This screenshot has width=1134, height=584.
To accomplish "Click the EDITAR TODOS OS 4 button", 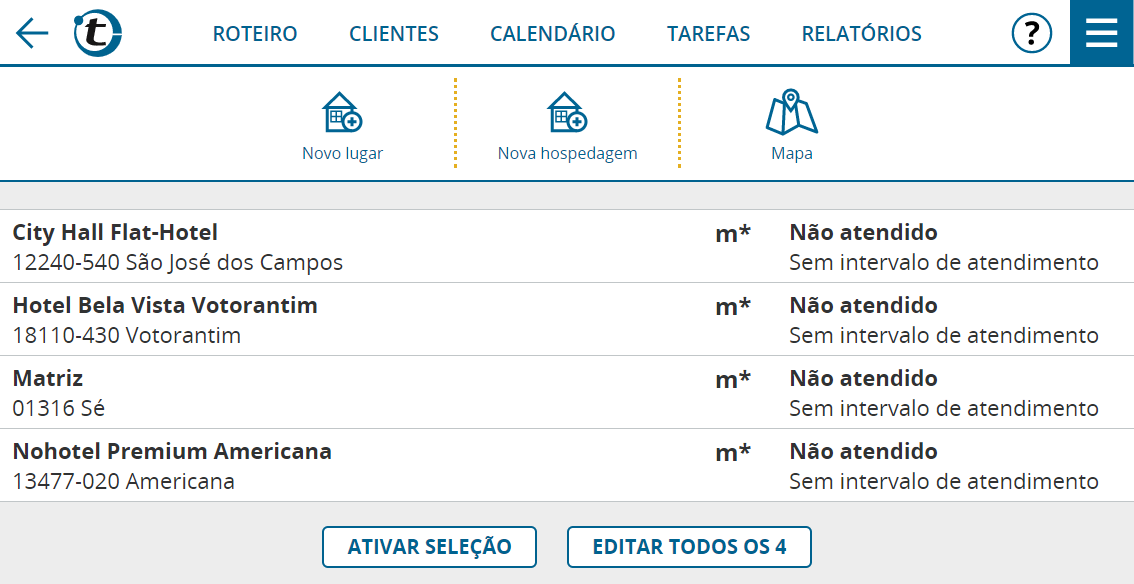I will pyautogui.click(x=689, y=546).
